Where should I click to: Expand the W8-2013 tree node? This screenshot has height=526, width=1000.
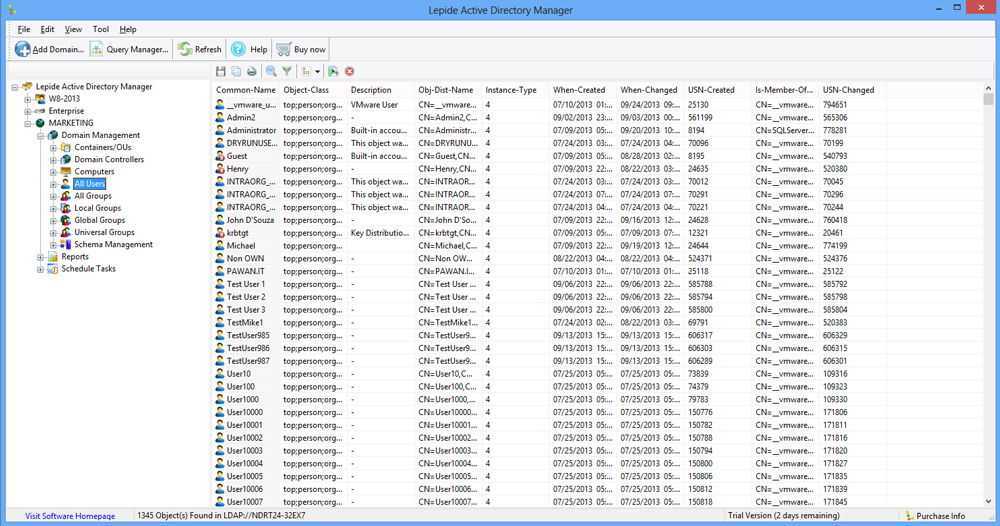(28, 99)
